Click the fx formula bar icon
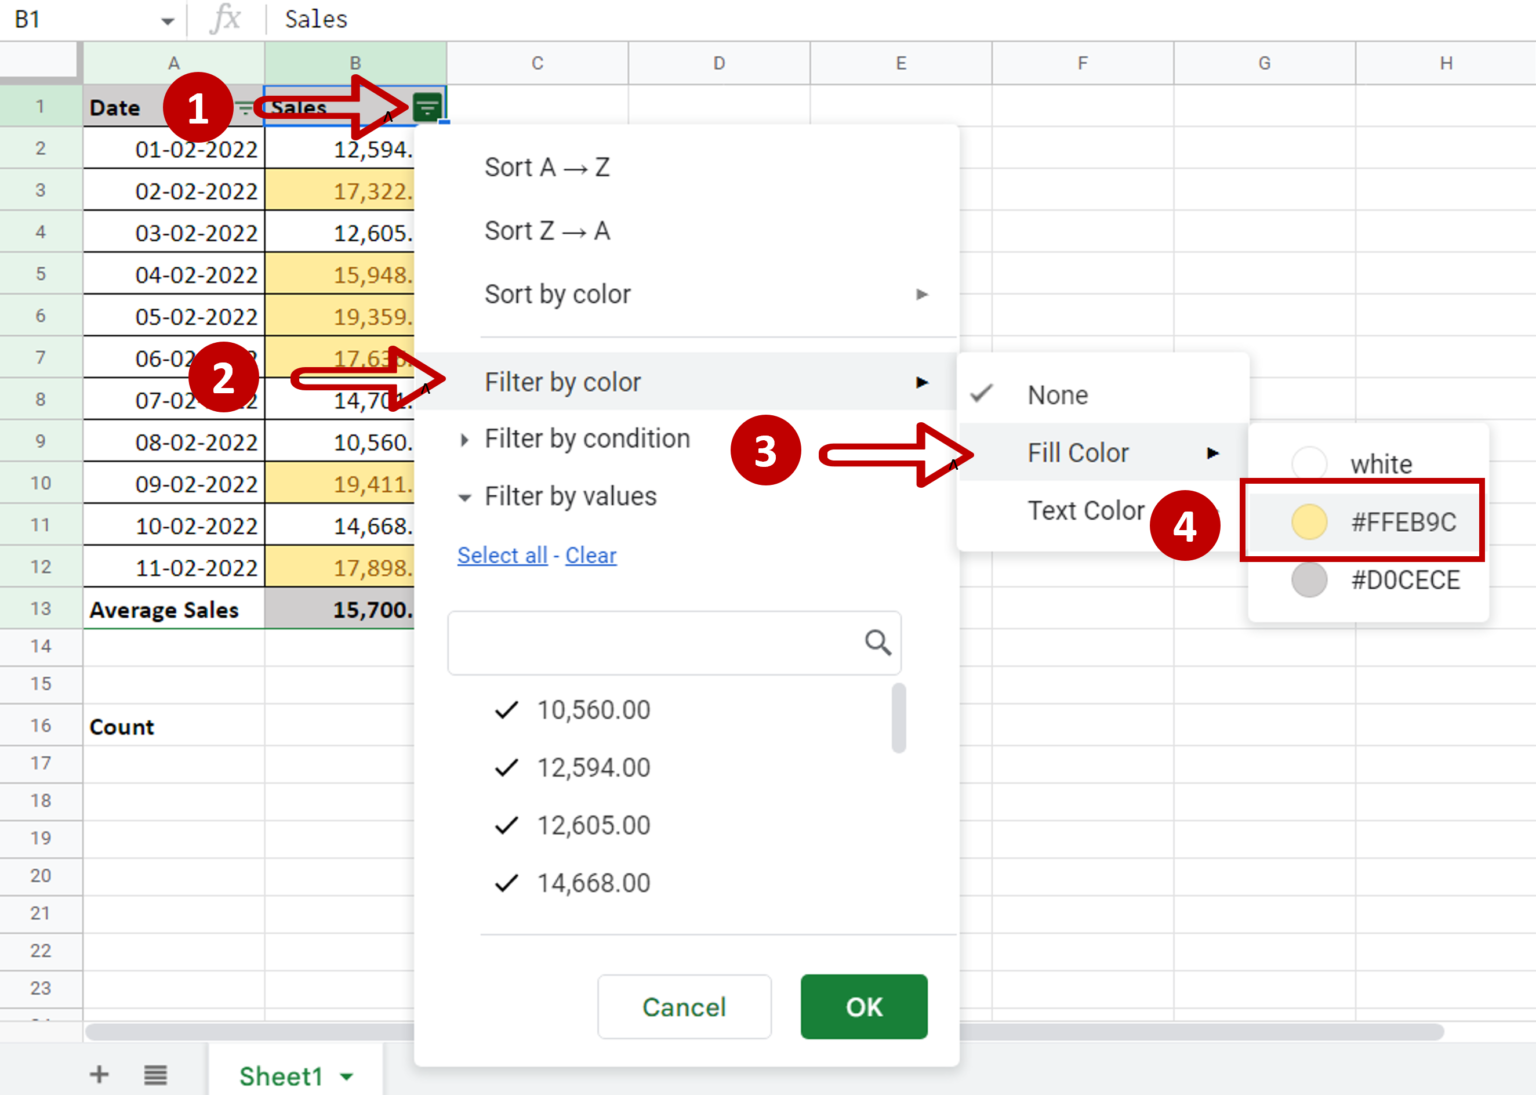 (226, 18)
